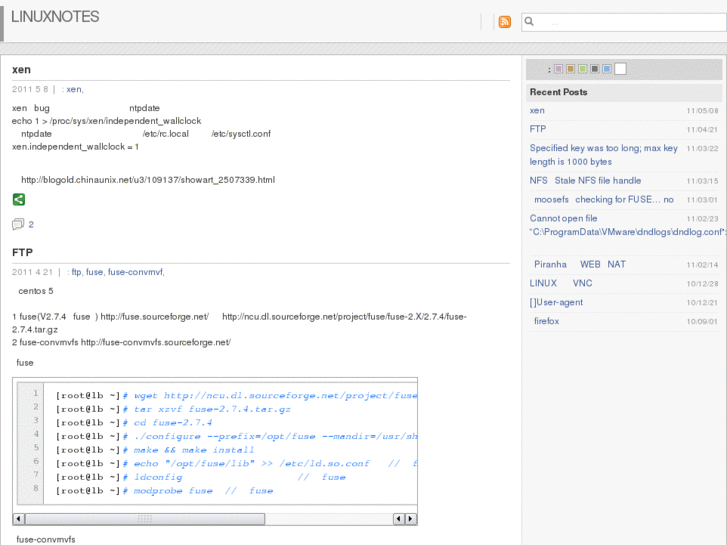
Task: Click the xen tag link
Action: pos(74,90)
